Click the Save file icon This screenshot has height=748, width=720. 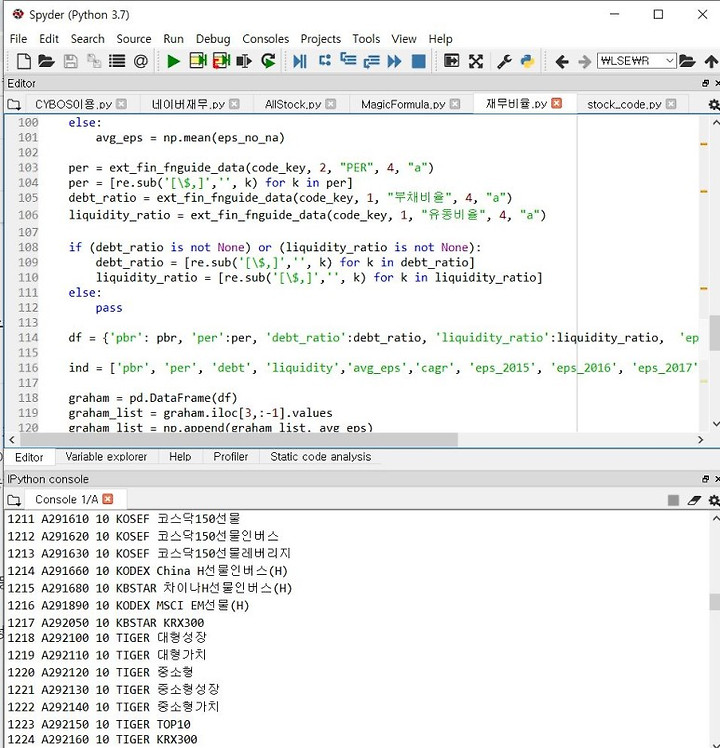(70, 62)
